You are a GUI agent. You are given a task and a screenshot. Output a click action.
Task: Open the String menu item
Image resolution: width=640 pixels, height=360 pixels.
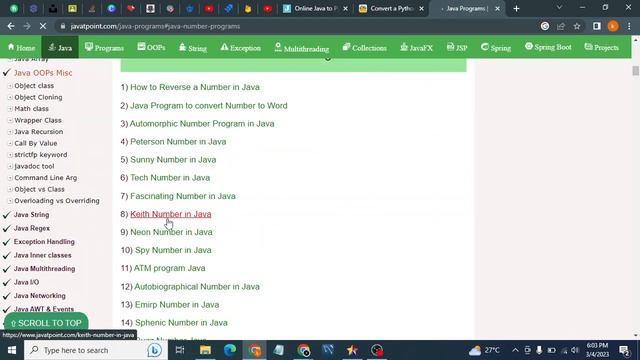click(193, 47)
